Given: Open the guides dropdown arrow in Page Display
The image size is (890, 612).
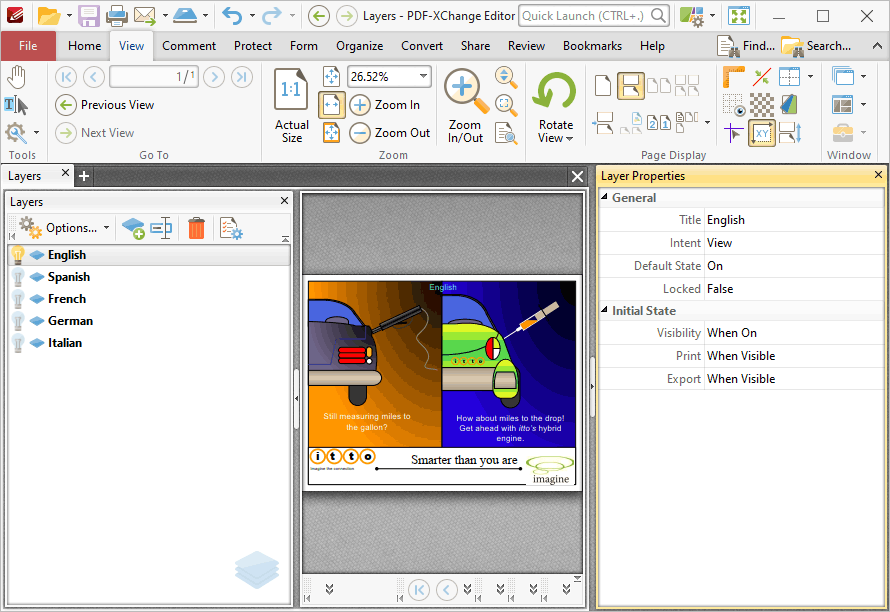Looking at the screenshot, I should point(810,77).
